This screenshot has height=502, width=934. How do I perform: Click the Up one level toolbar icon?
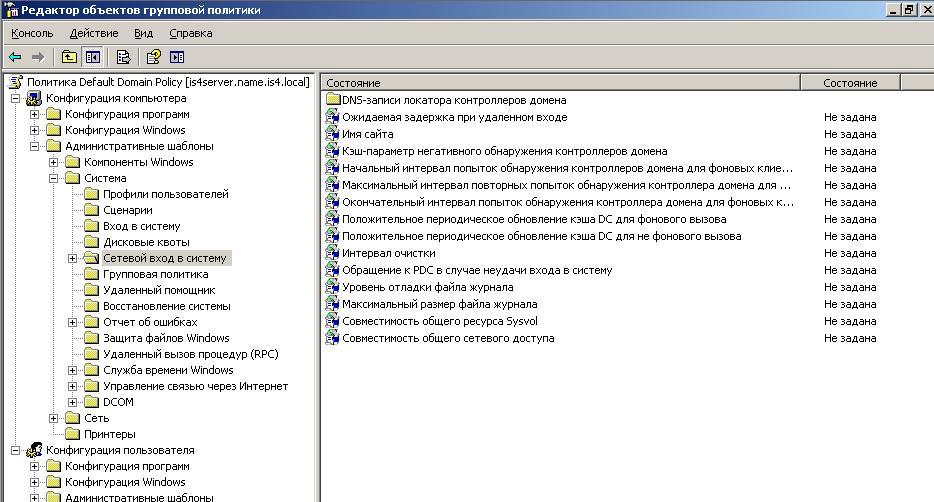coord(69,57)
